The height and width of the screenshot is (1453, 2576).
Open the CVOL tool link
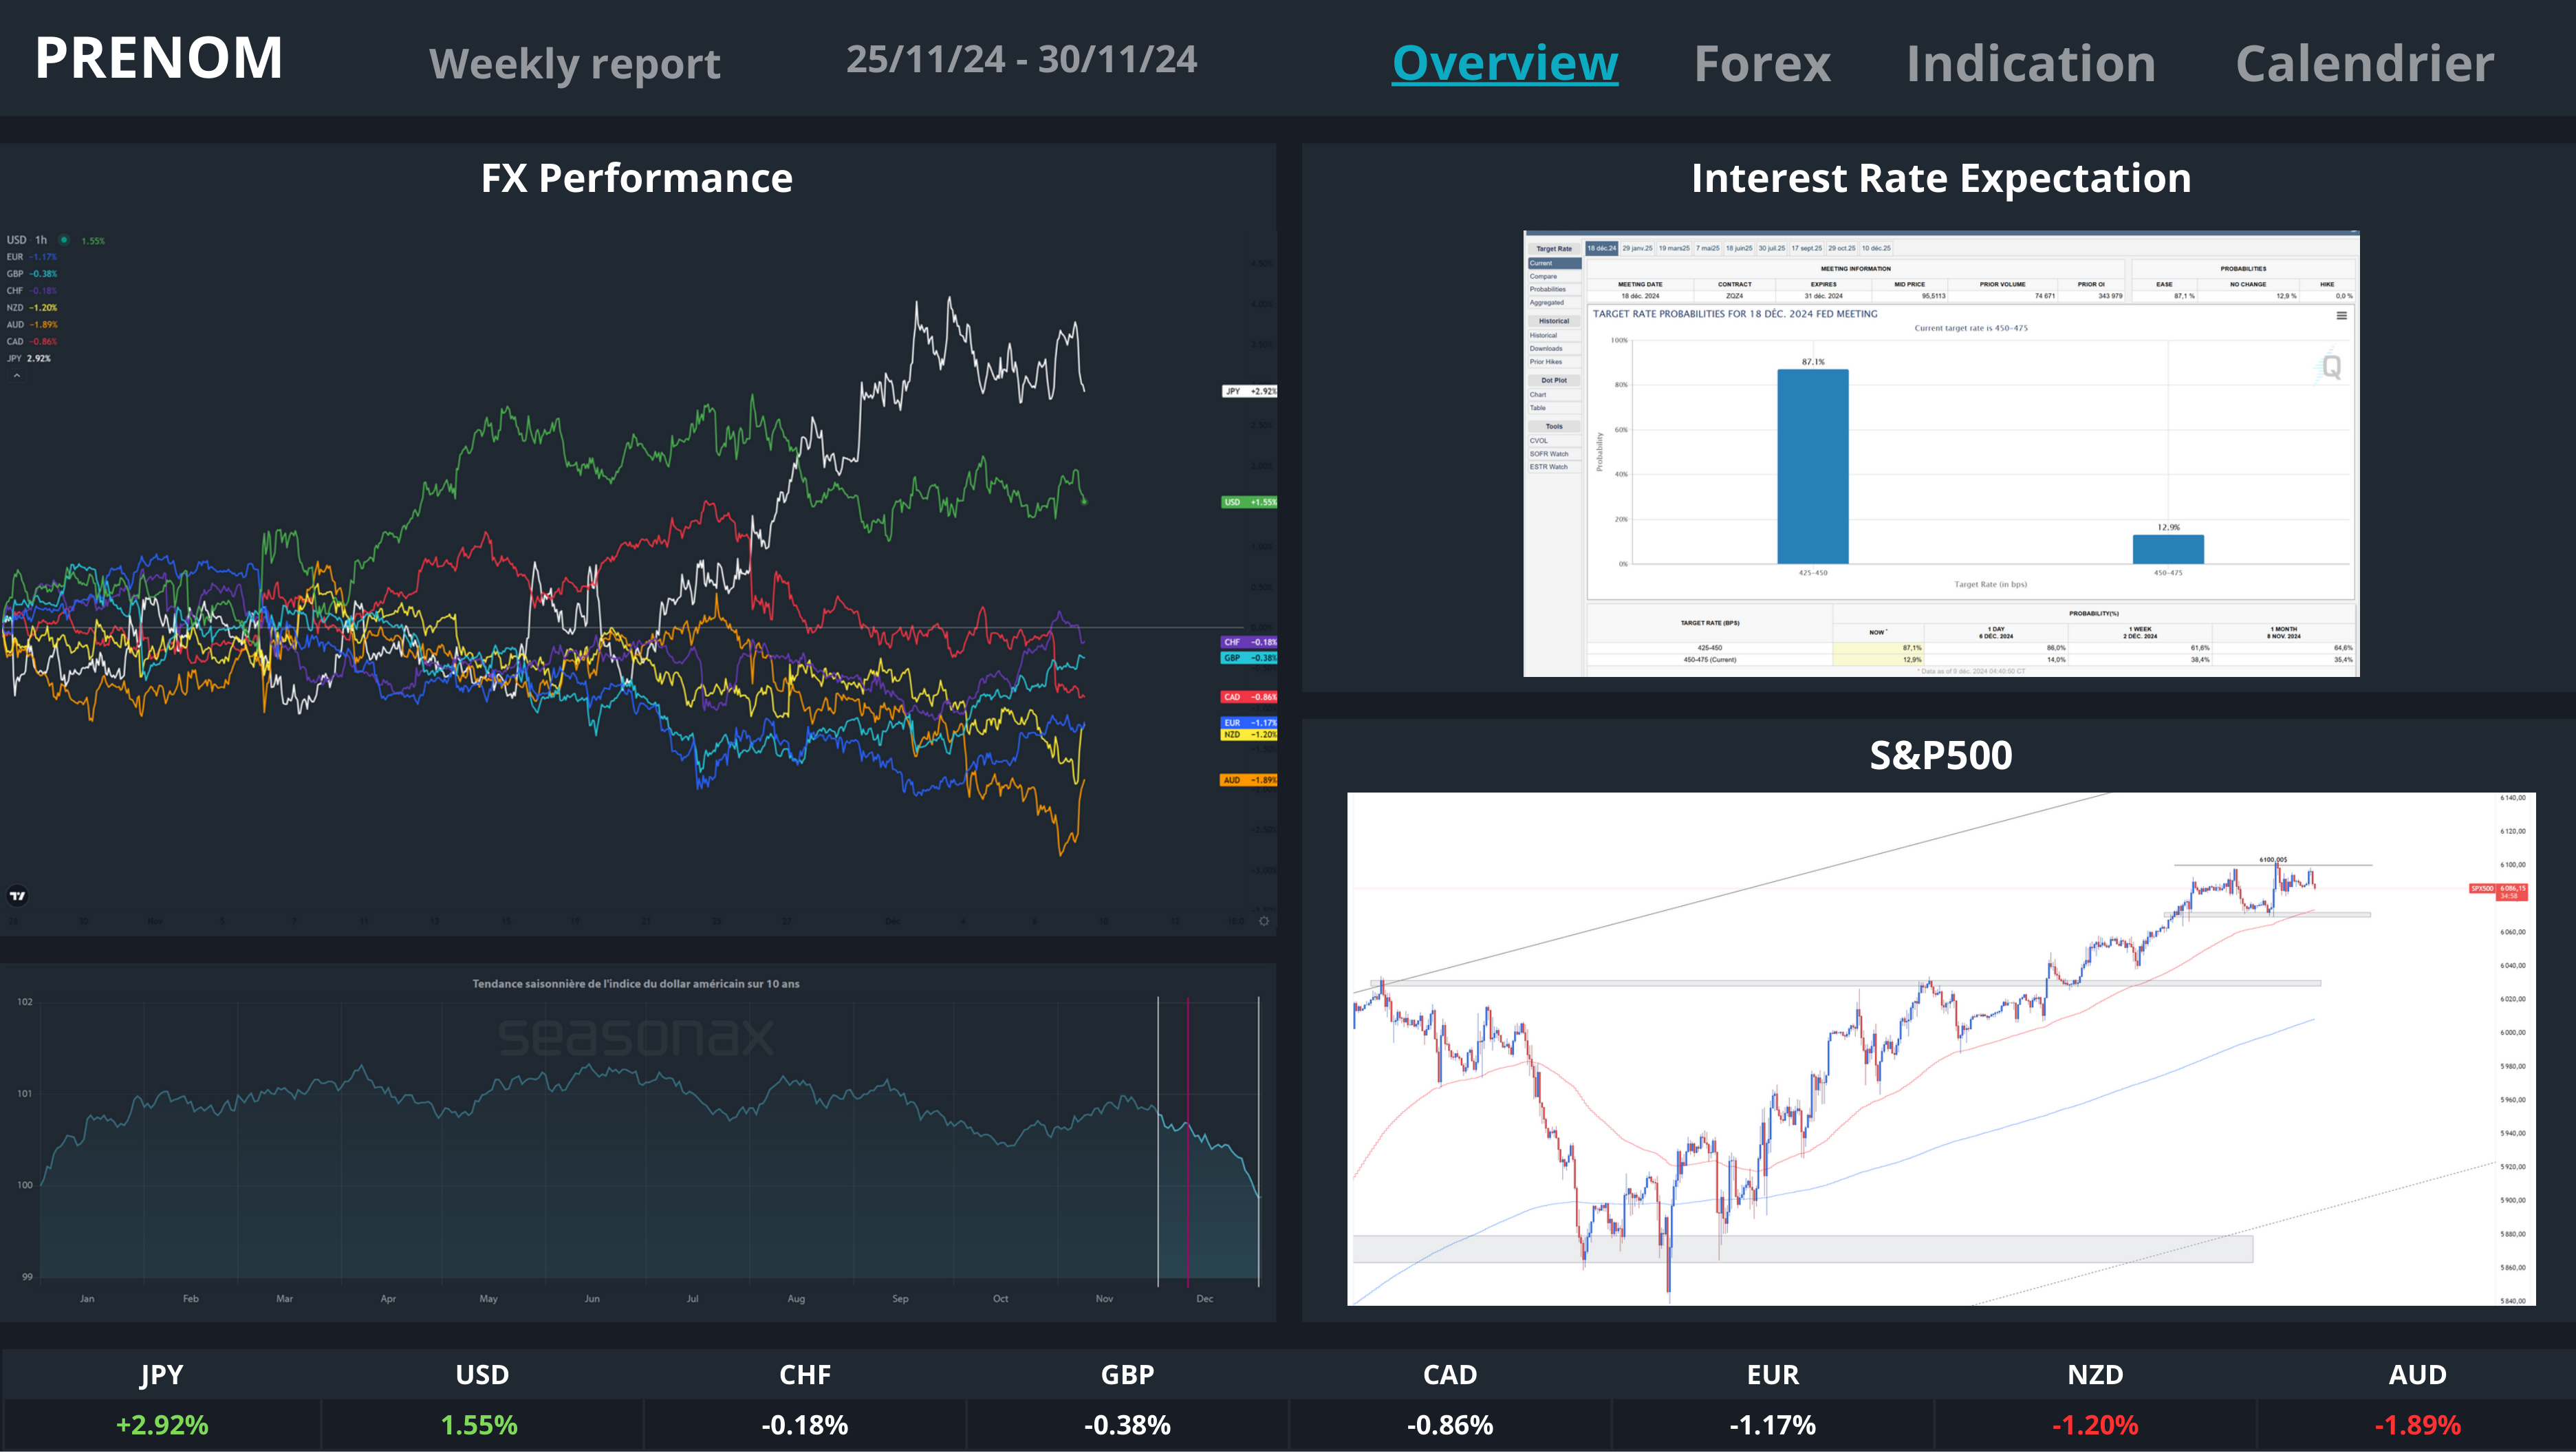[1554, 440]
